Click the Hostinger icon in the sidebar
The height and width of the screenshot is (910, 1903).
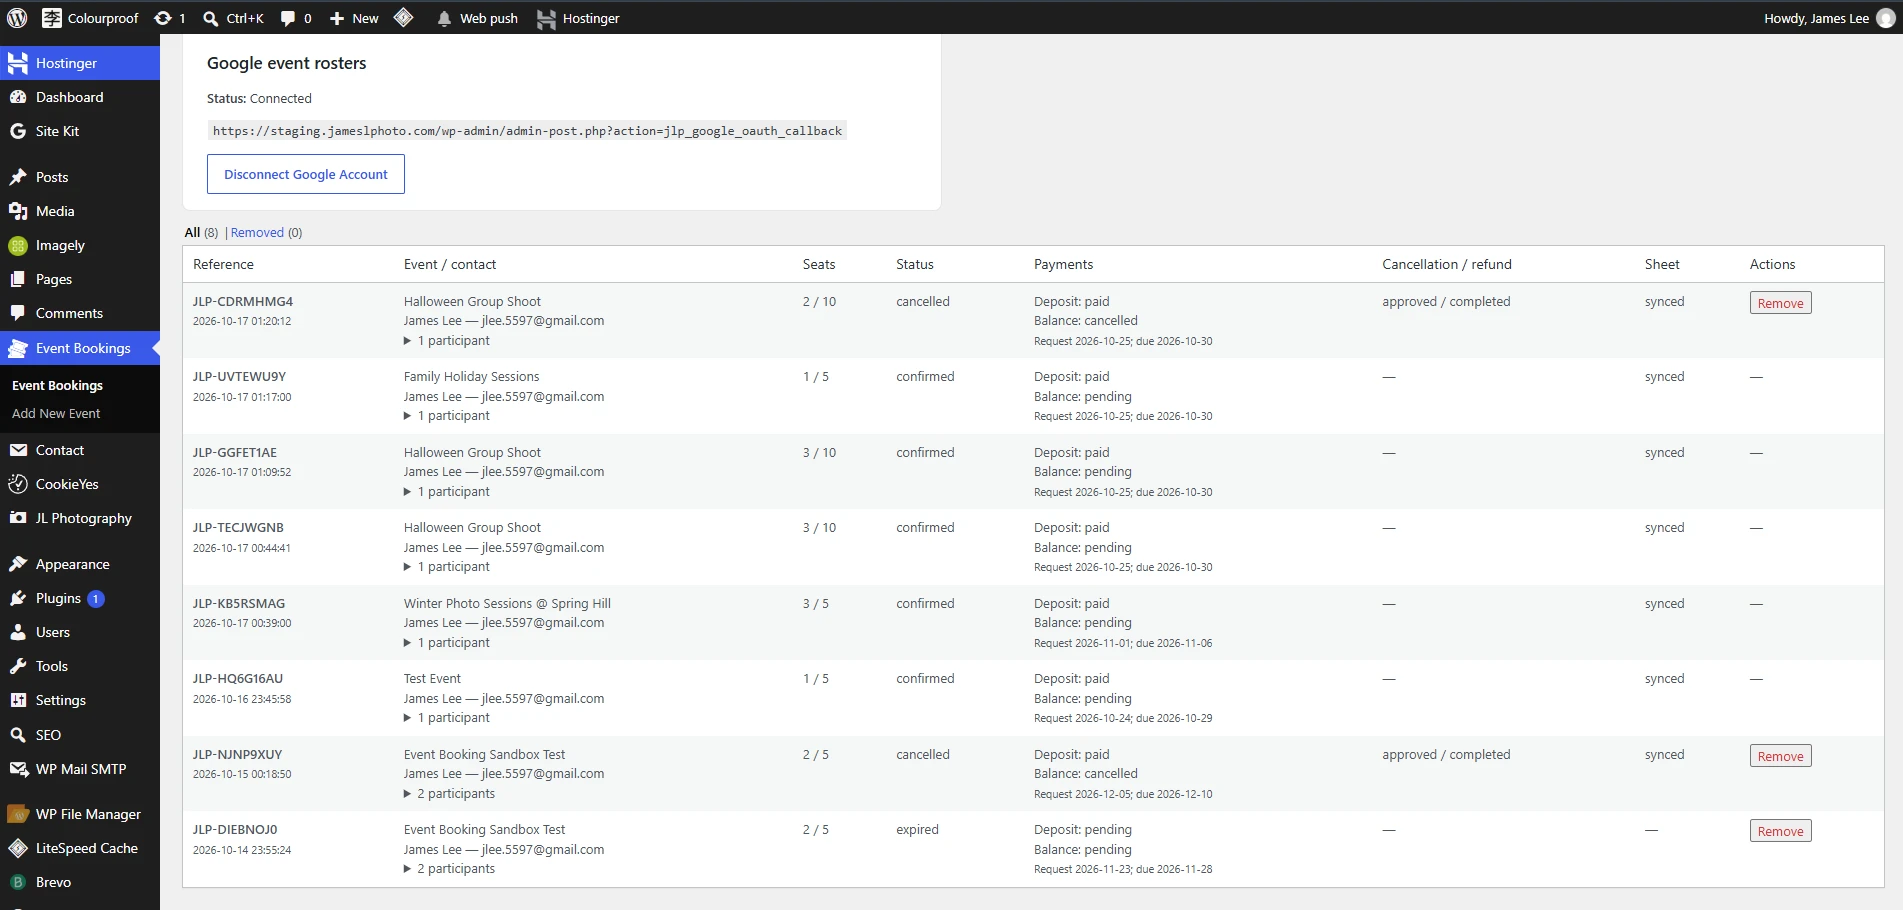pos(18,63)
